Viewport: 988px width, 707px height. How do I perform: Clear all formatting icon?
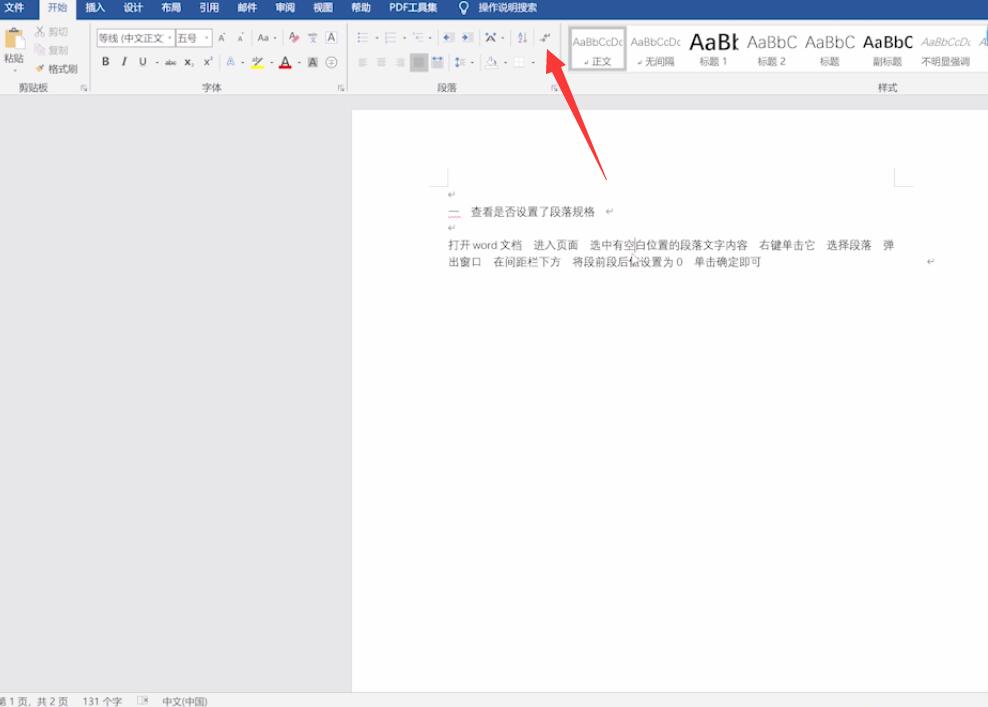coord(294,38)
